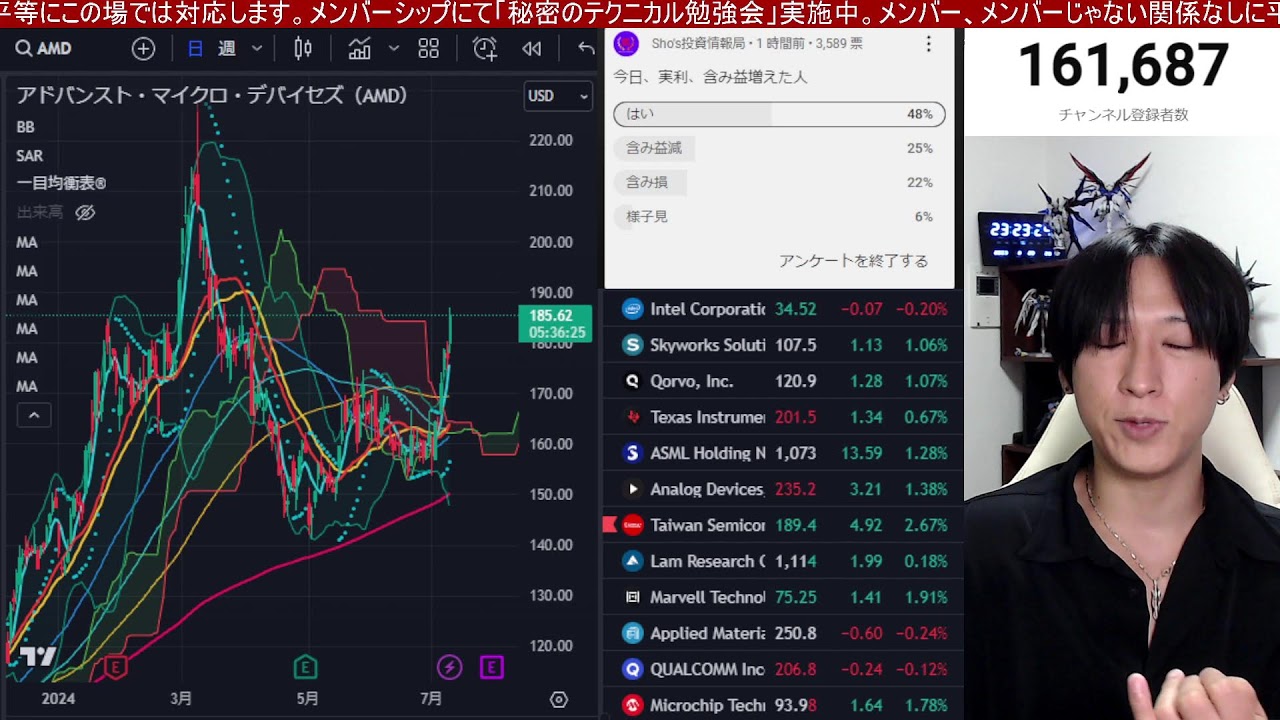Click the QUALCOMM Inc logo icon
This screenshot has width=1280, height=720.
pyautogui.click(x=632, y=669)
